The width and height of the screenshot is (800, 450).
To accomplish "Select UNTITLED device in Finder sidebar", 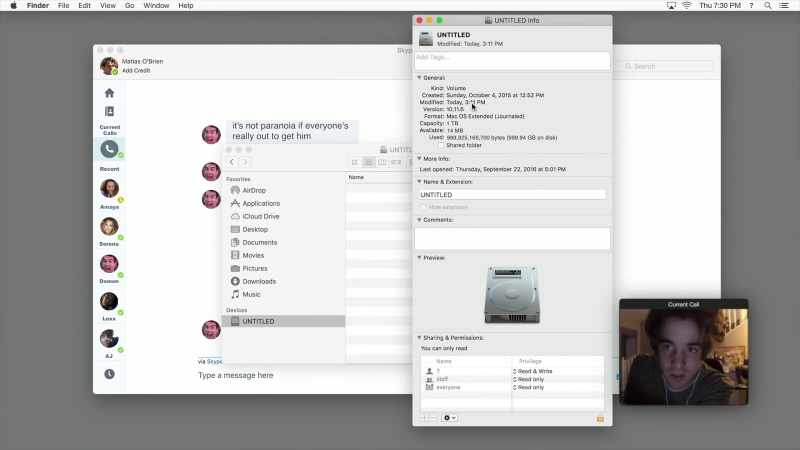I will pyautogui.click(x=284, y=321).
